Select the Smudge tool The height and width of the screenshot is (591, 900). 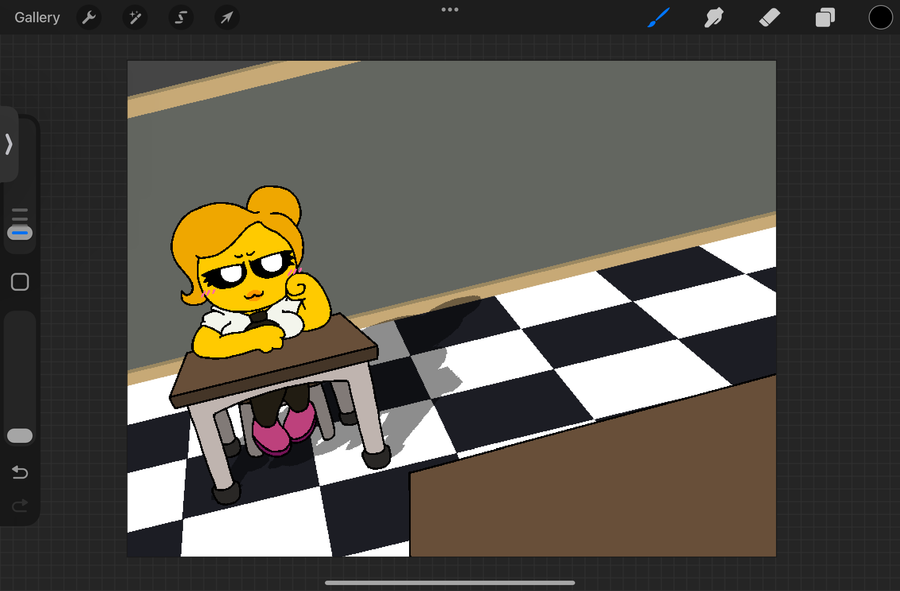713,18
